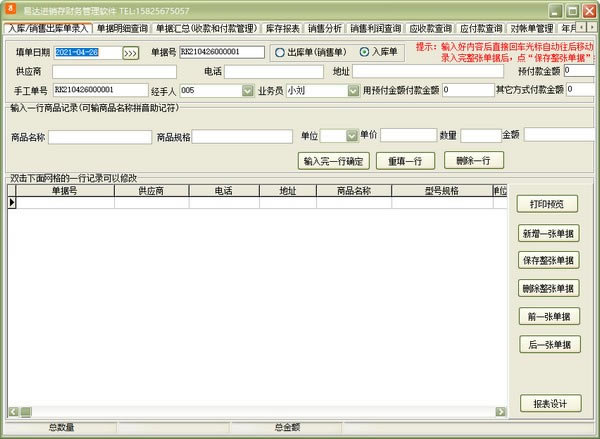Click the row indicator arrow in grid

point(12,202)
